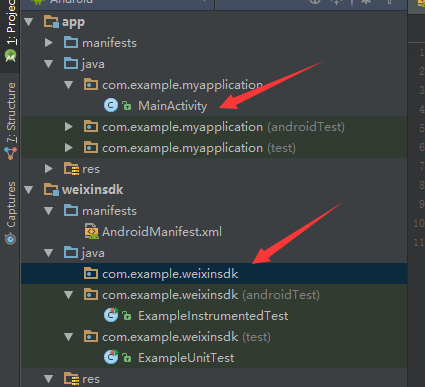
Task: Click the Structure tool window icon
Action: click(x=10, y=153)
